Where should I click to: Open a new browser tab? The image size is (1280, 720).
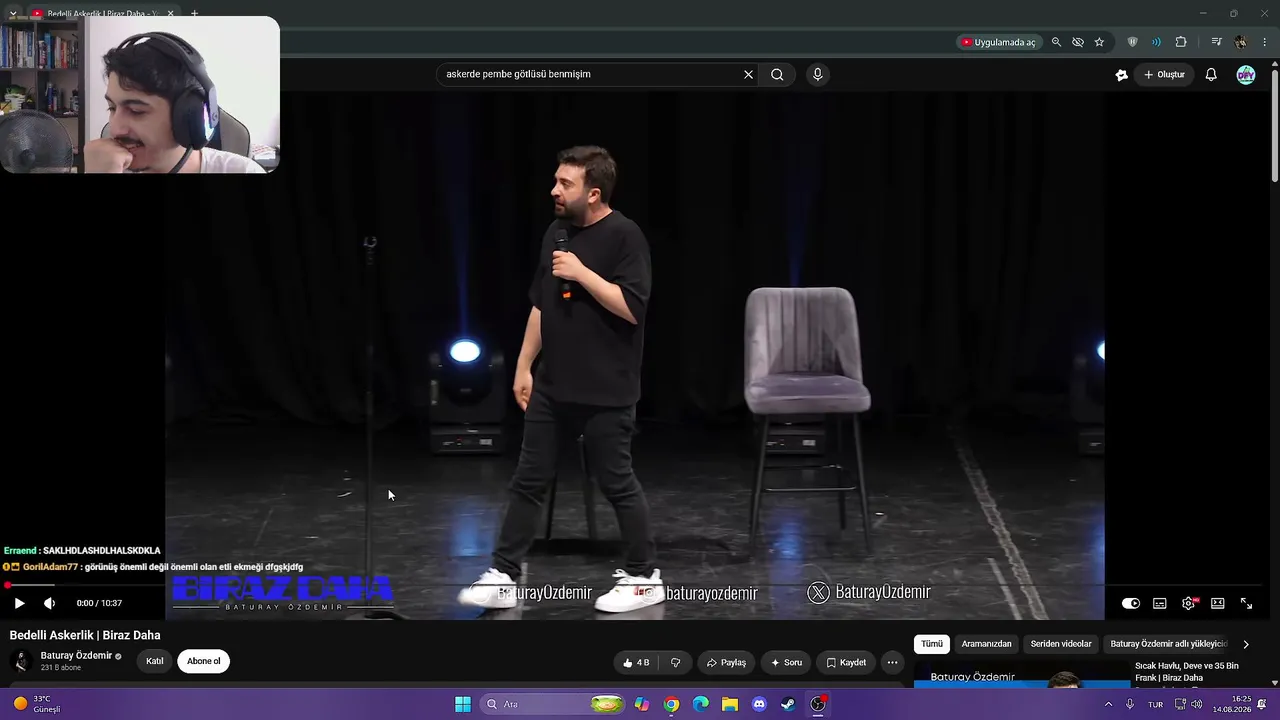pos(194,14)
